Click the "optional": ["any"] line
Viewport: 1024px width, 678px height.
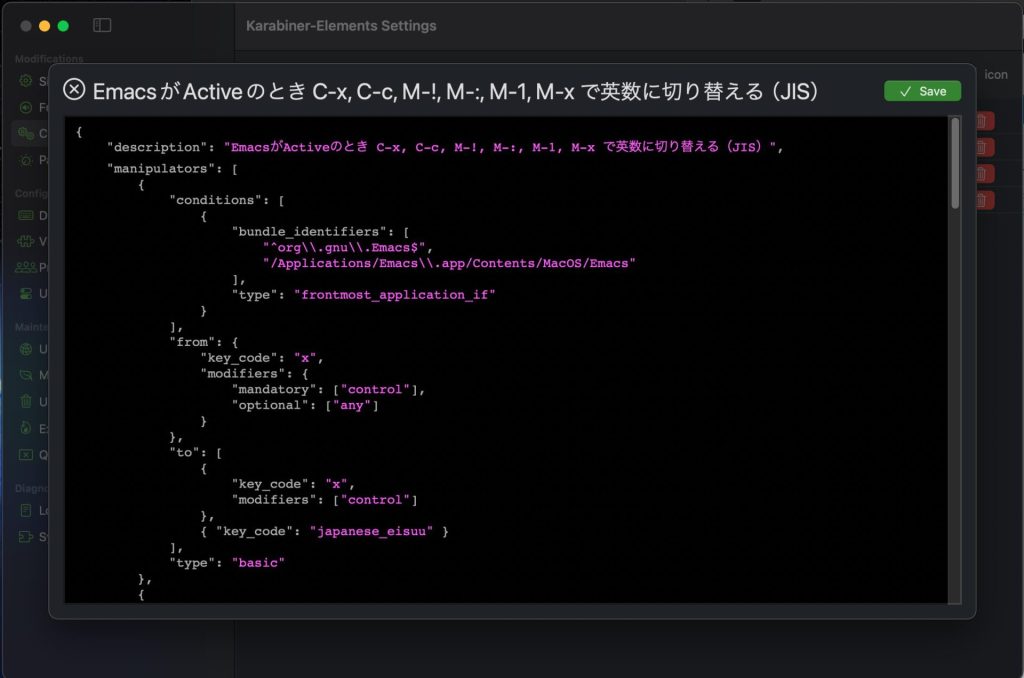[305, 405]
